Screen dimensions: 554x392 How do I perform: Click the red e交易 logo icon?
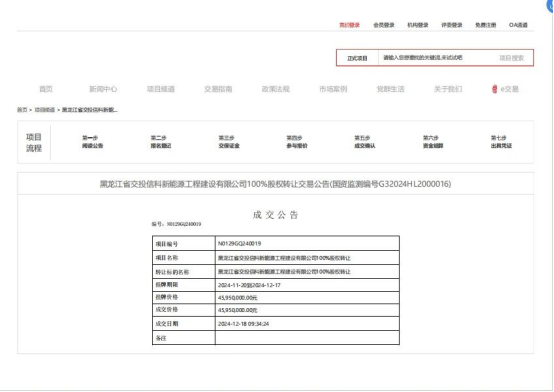coord(495,89)
